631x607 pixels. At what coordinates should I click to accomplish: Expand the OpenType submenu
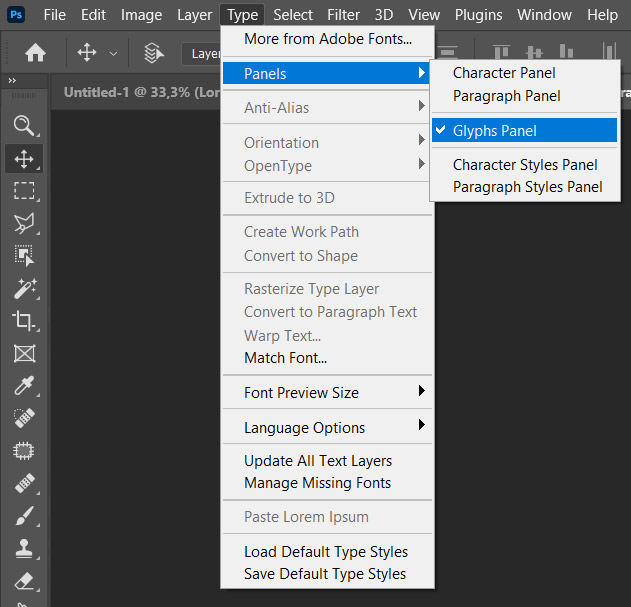327,165
